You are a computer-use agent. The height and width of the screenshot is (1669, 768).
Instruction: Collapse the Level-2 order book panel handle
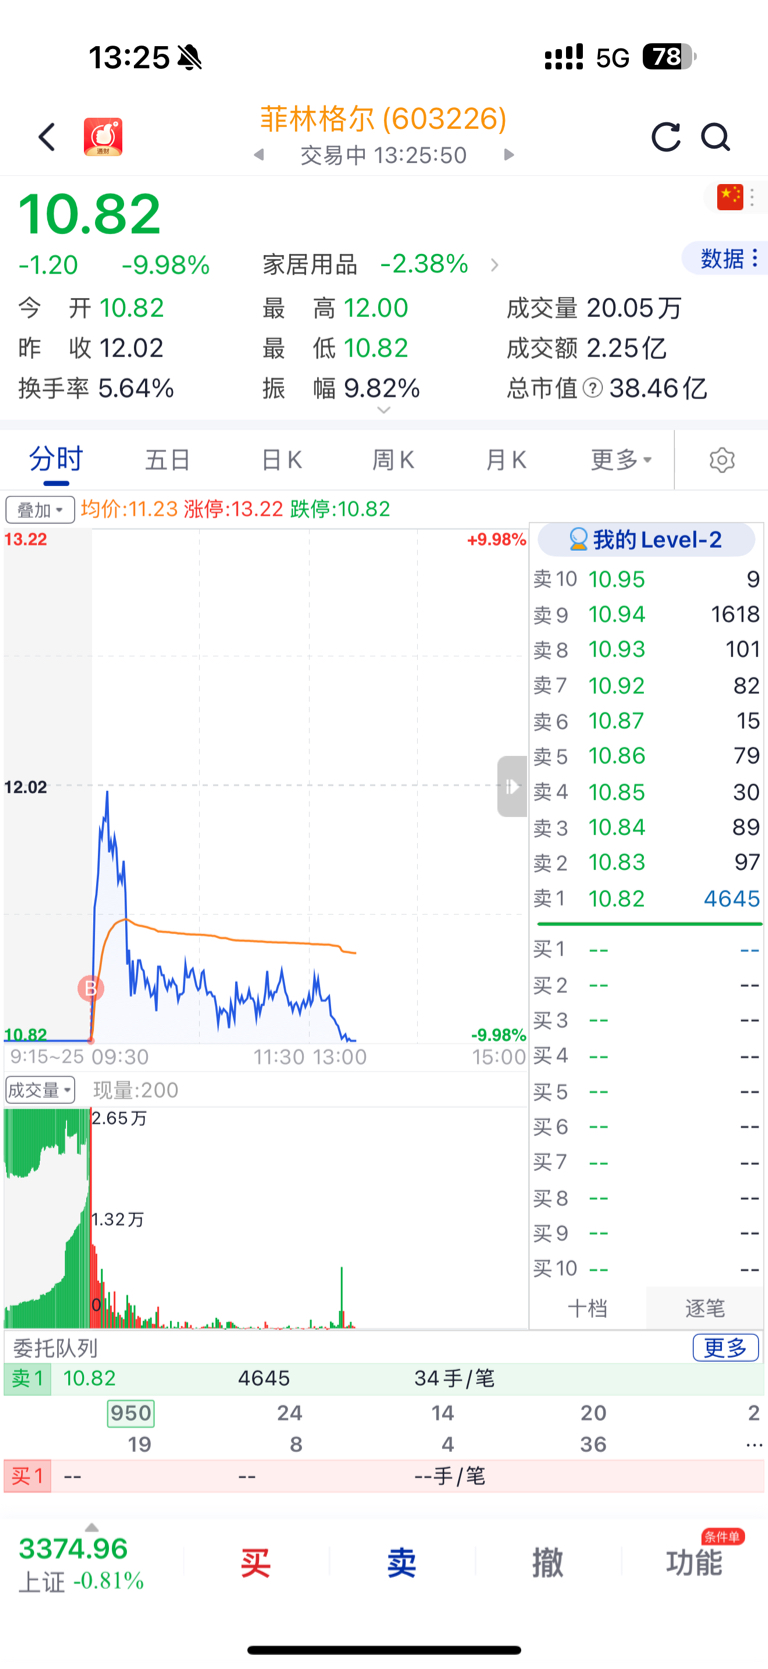512,786
